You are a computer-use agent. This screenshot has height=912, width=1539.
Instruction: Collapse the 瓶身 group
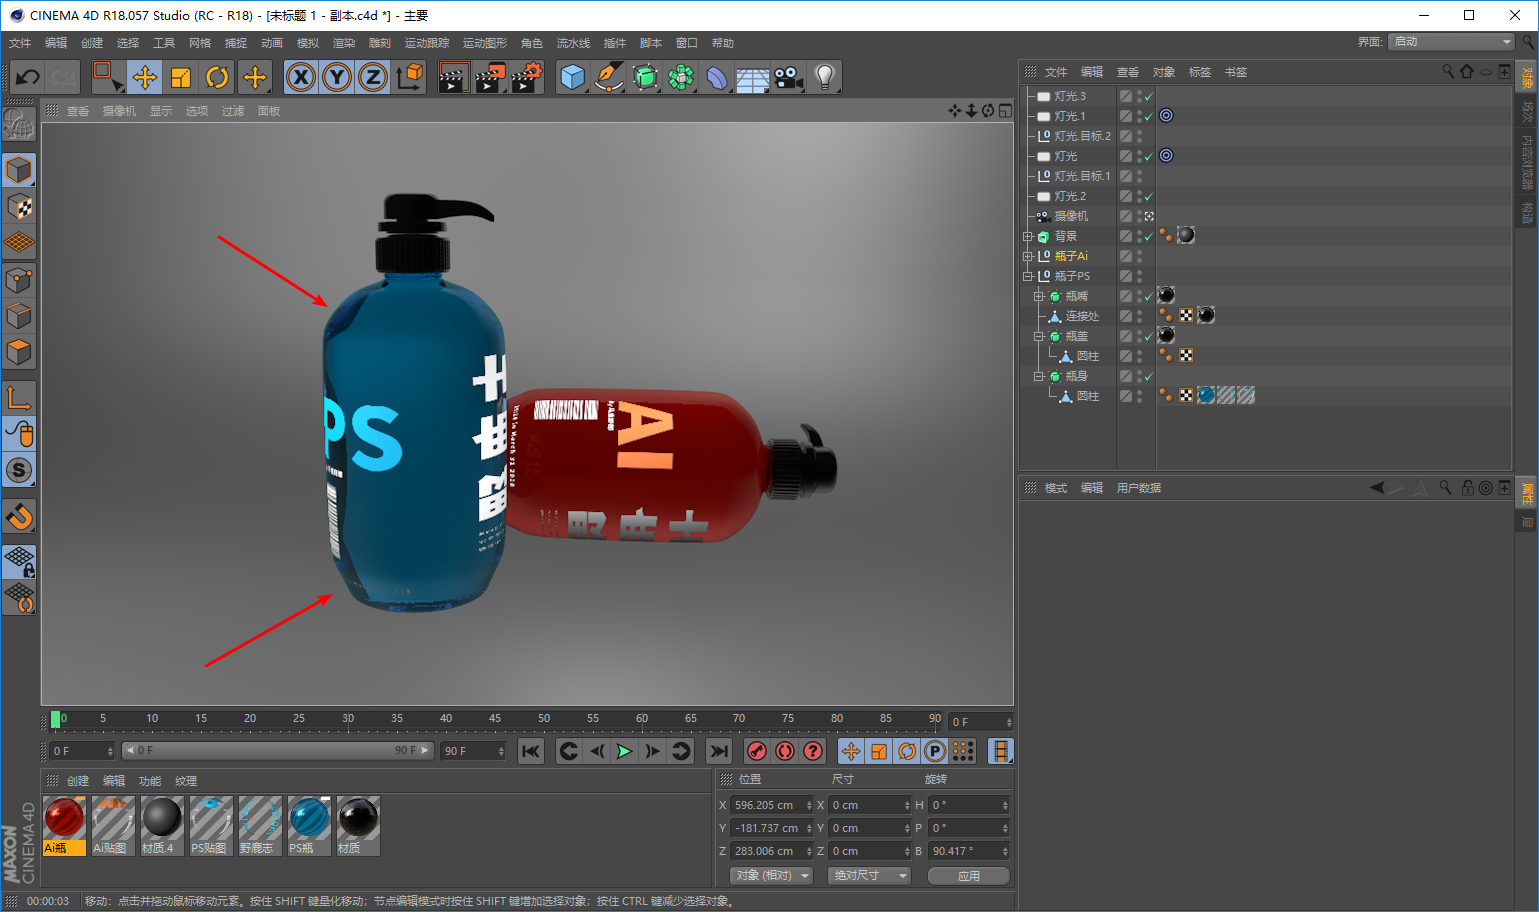(1038, 376)
